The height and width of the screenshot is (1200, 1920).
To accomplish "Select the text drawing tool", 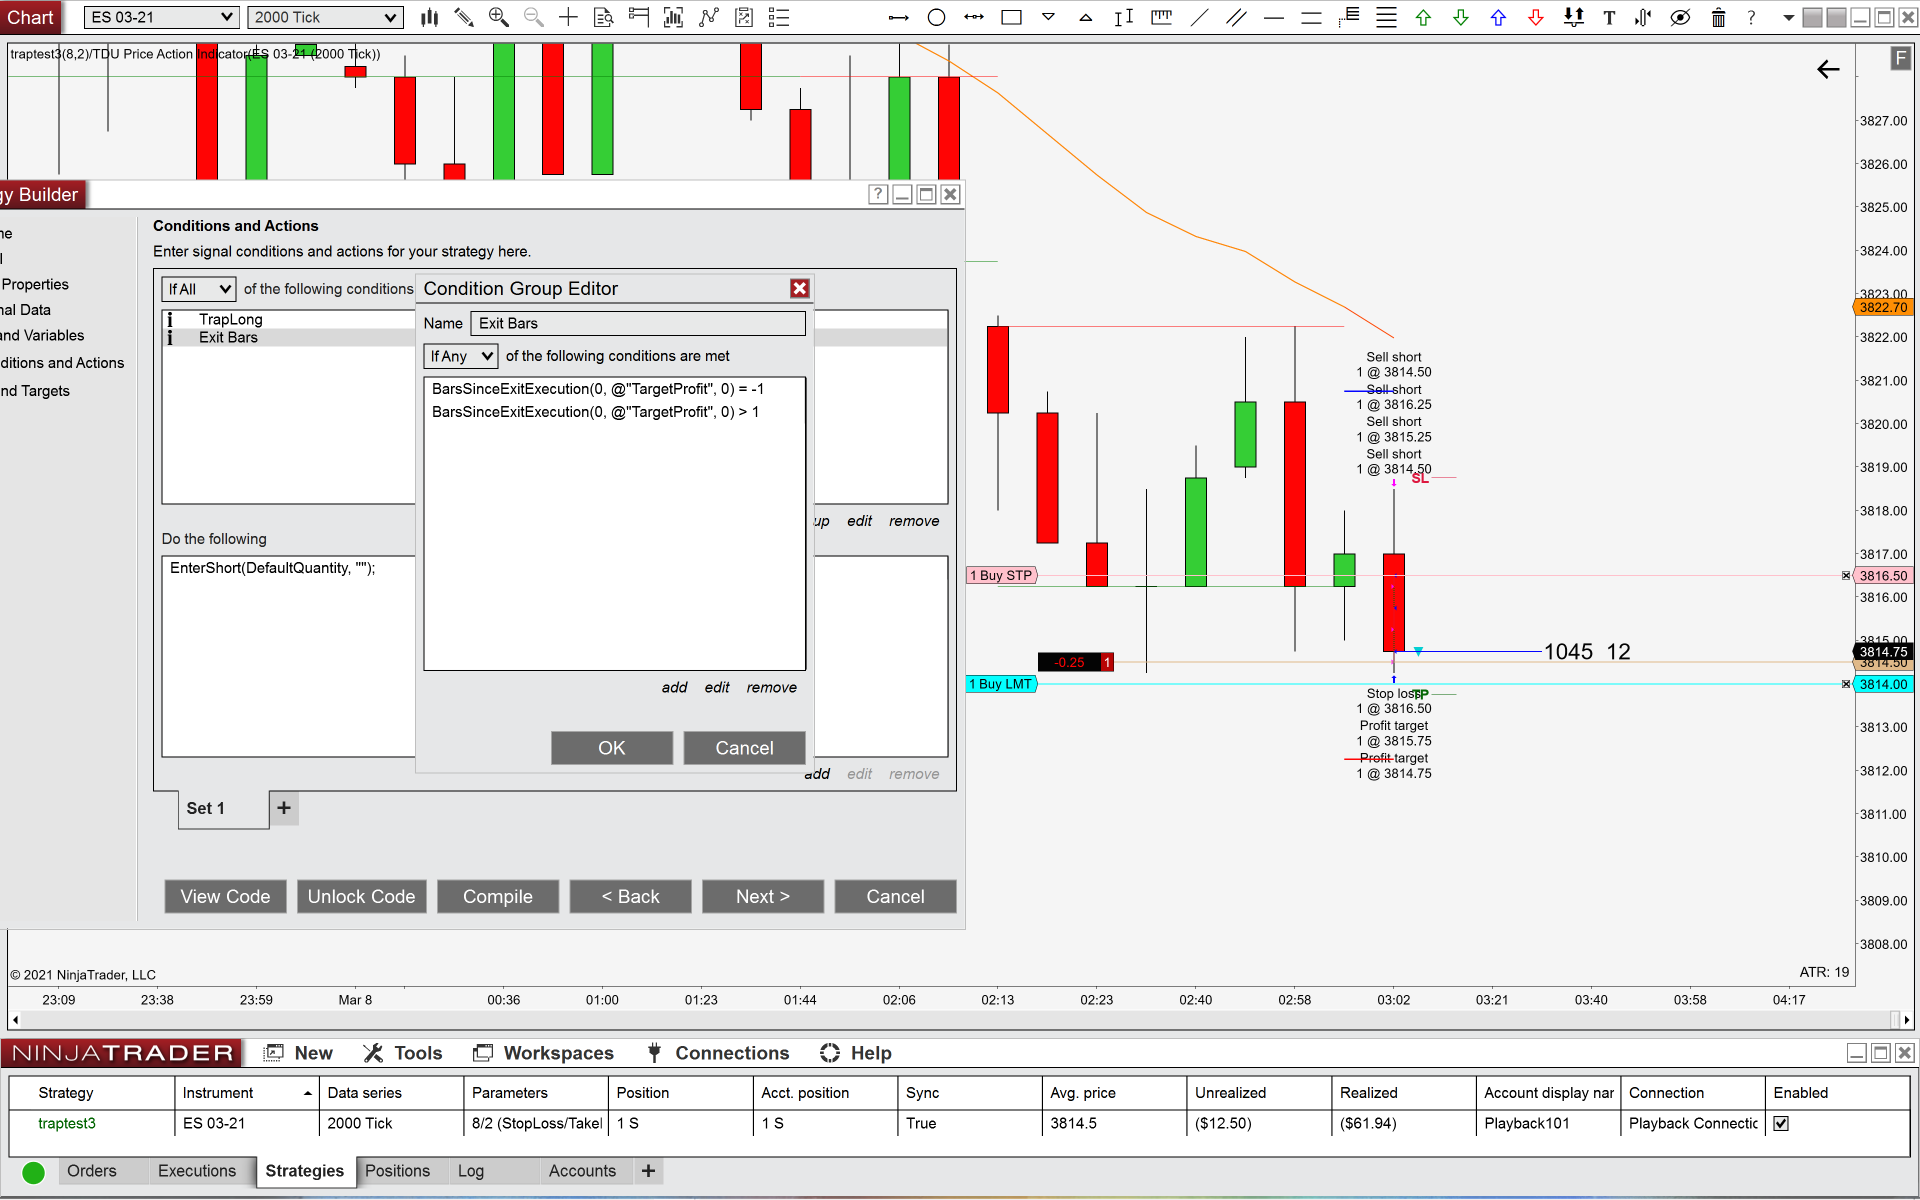I will (x=1609, y=17).
